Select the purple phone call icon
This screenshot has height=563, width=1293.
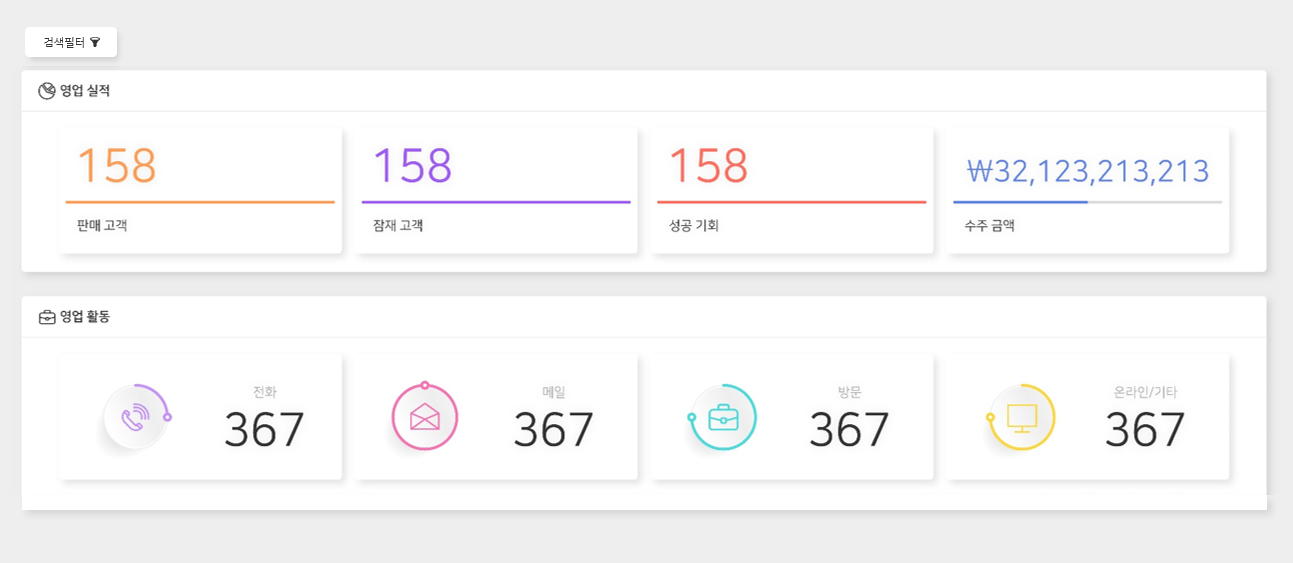(135, 417)
